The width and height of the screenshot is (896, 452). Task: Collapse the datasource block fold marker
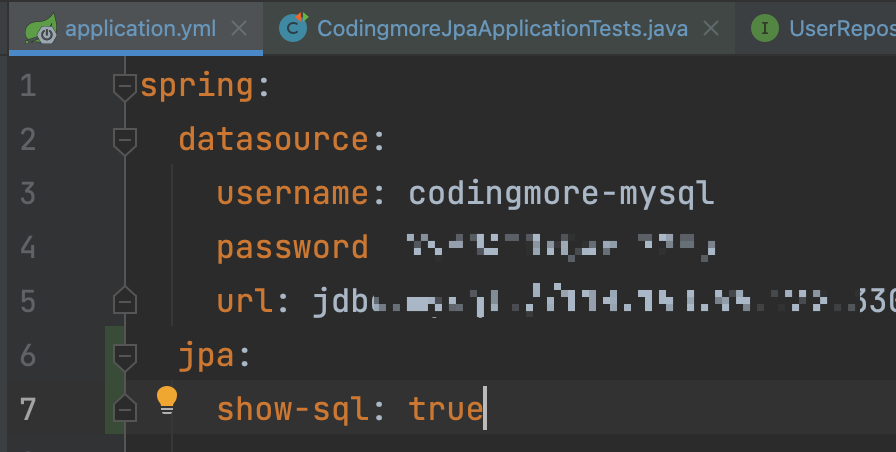tap(124, 141)
